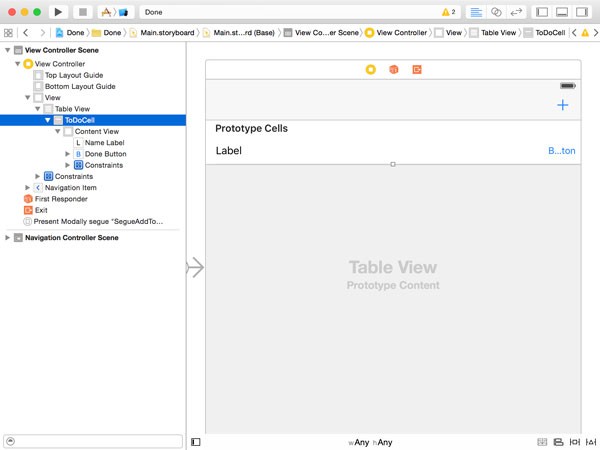This screenshot has height=450, width=600.
Task: Expand Constraints under Content View
Action: click(67, 165)
